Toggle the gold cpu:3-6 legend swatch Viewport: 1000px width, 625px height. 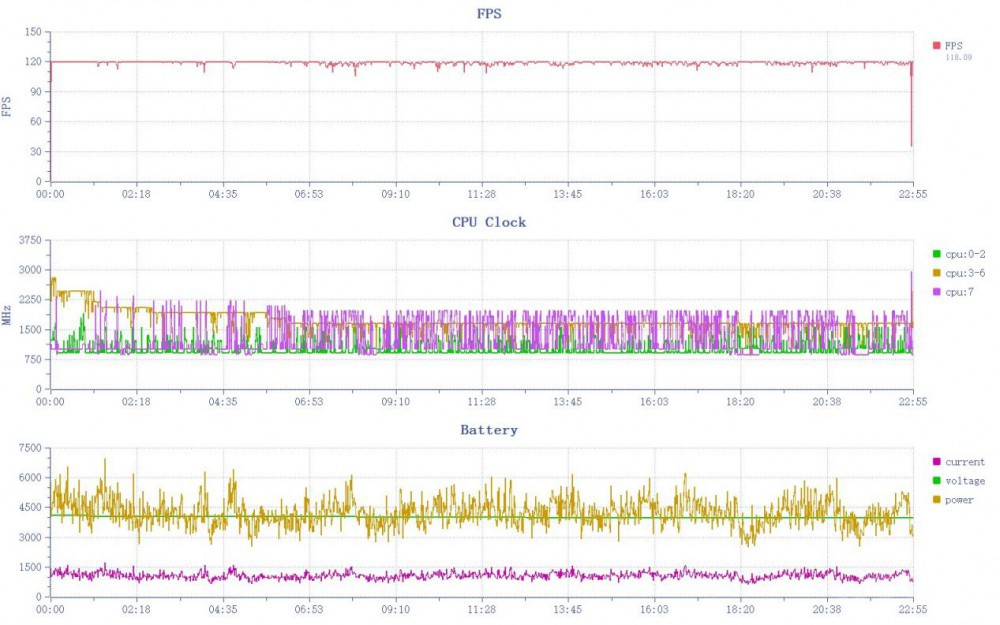936,273
